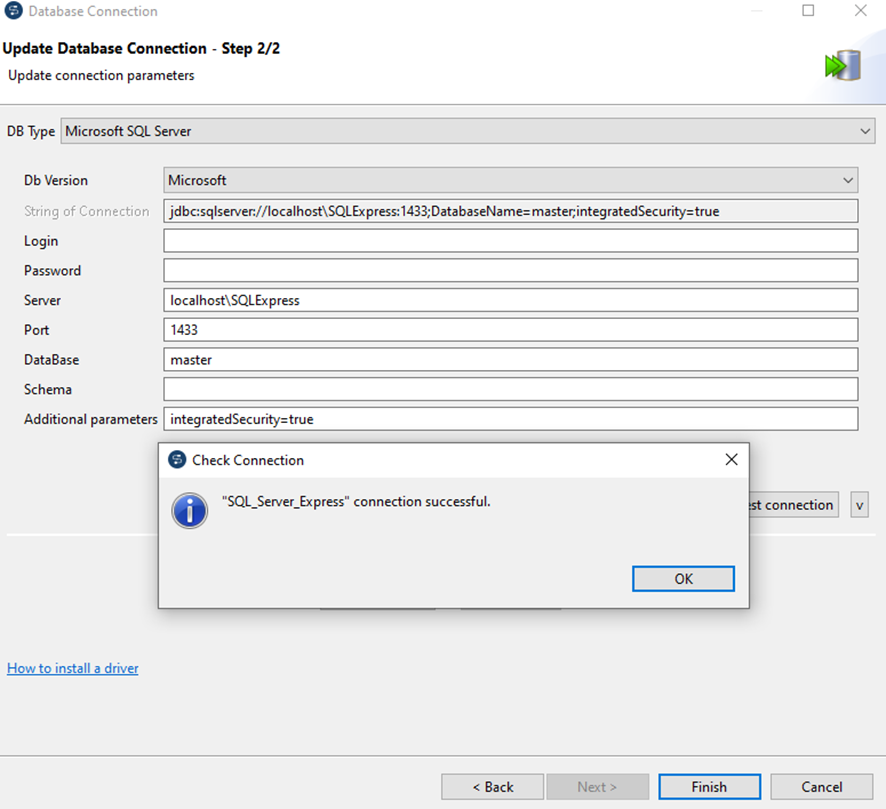Click the Finish button
Viewport: 886px width, 809px height.
pos(709,787)
